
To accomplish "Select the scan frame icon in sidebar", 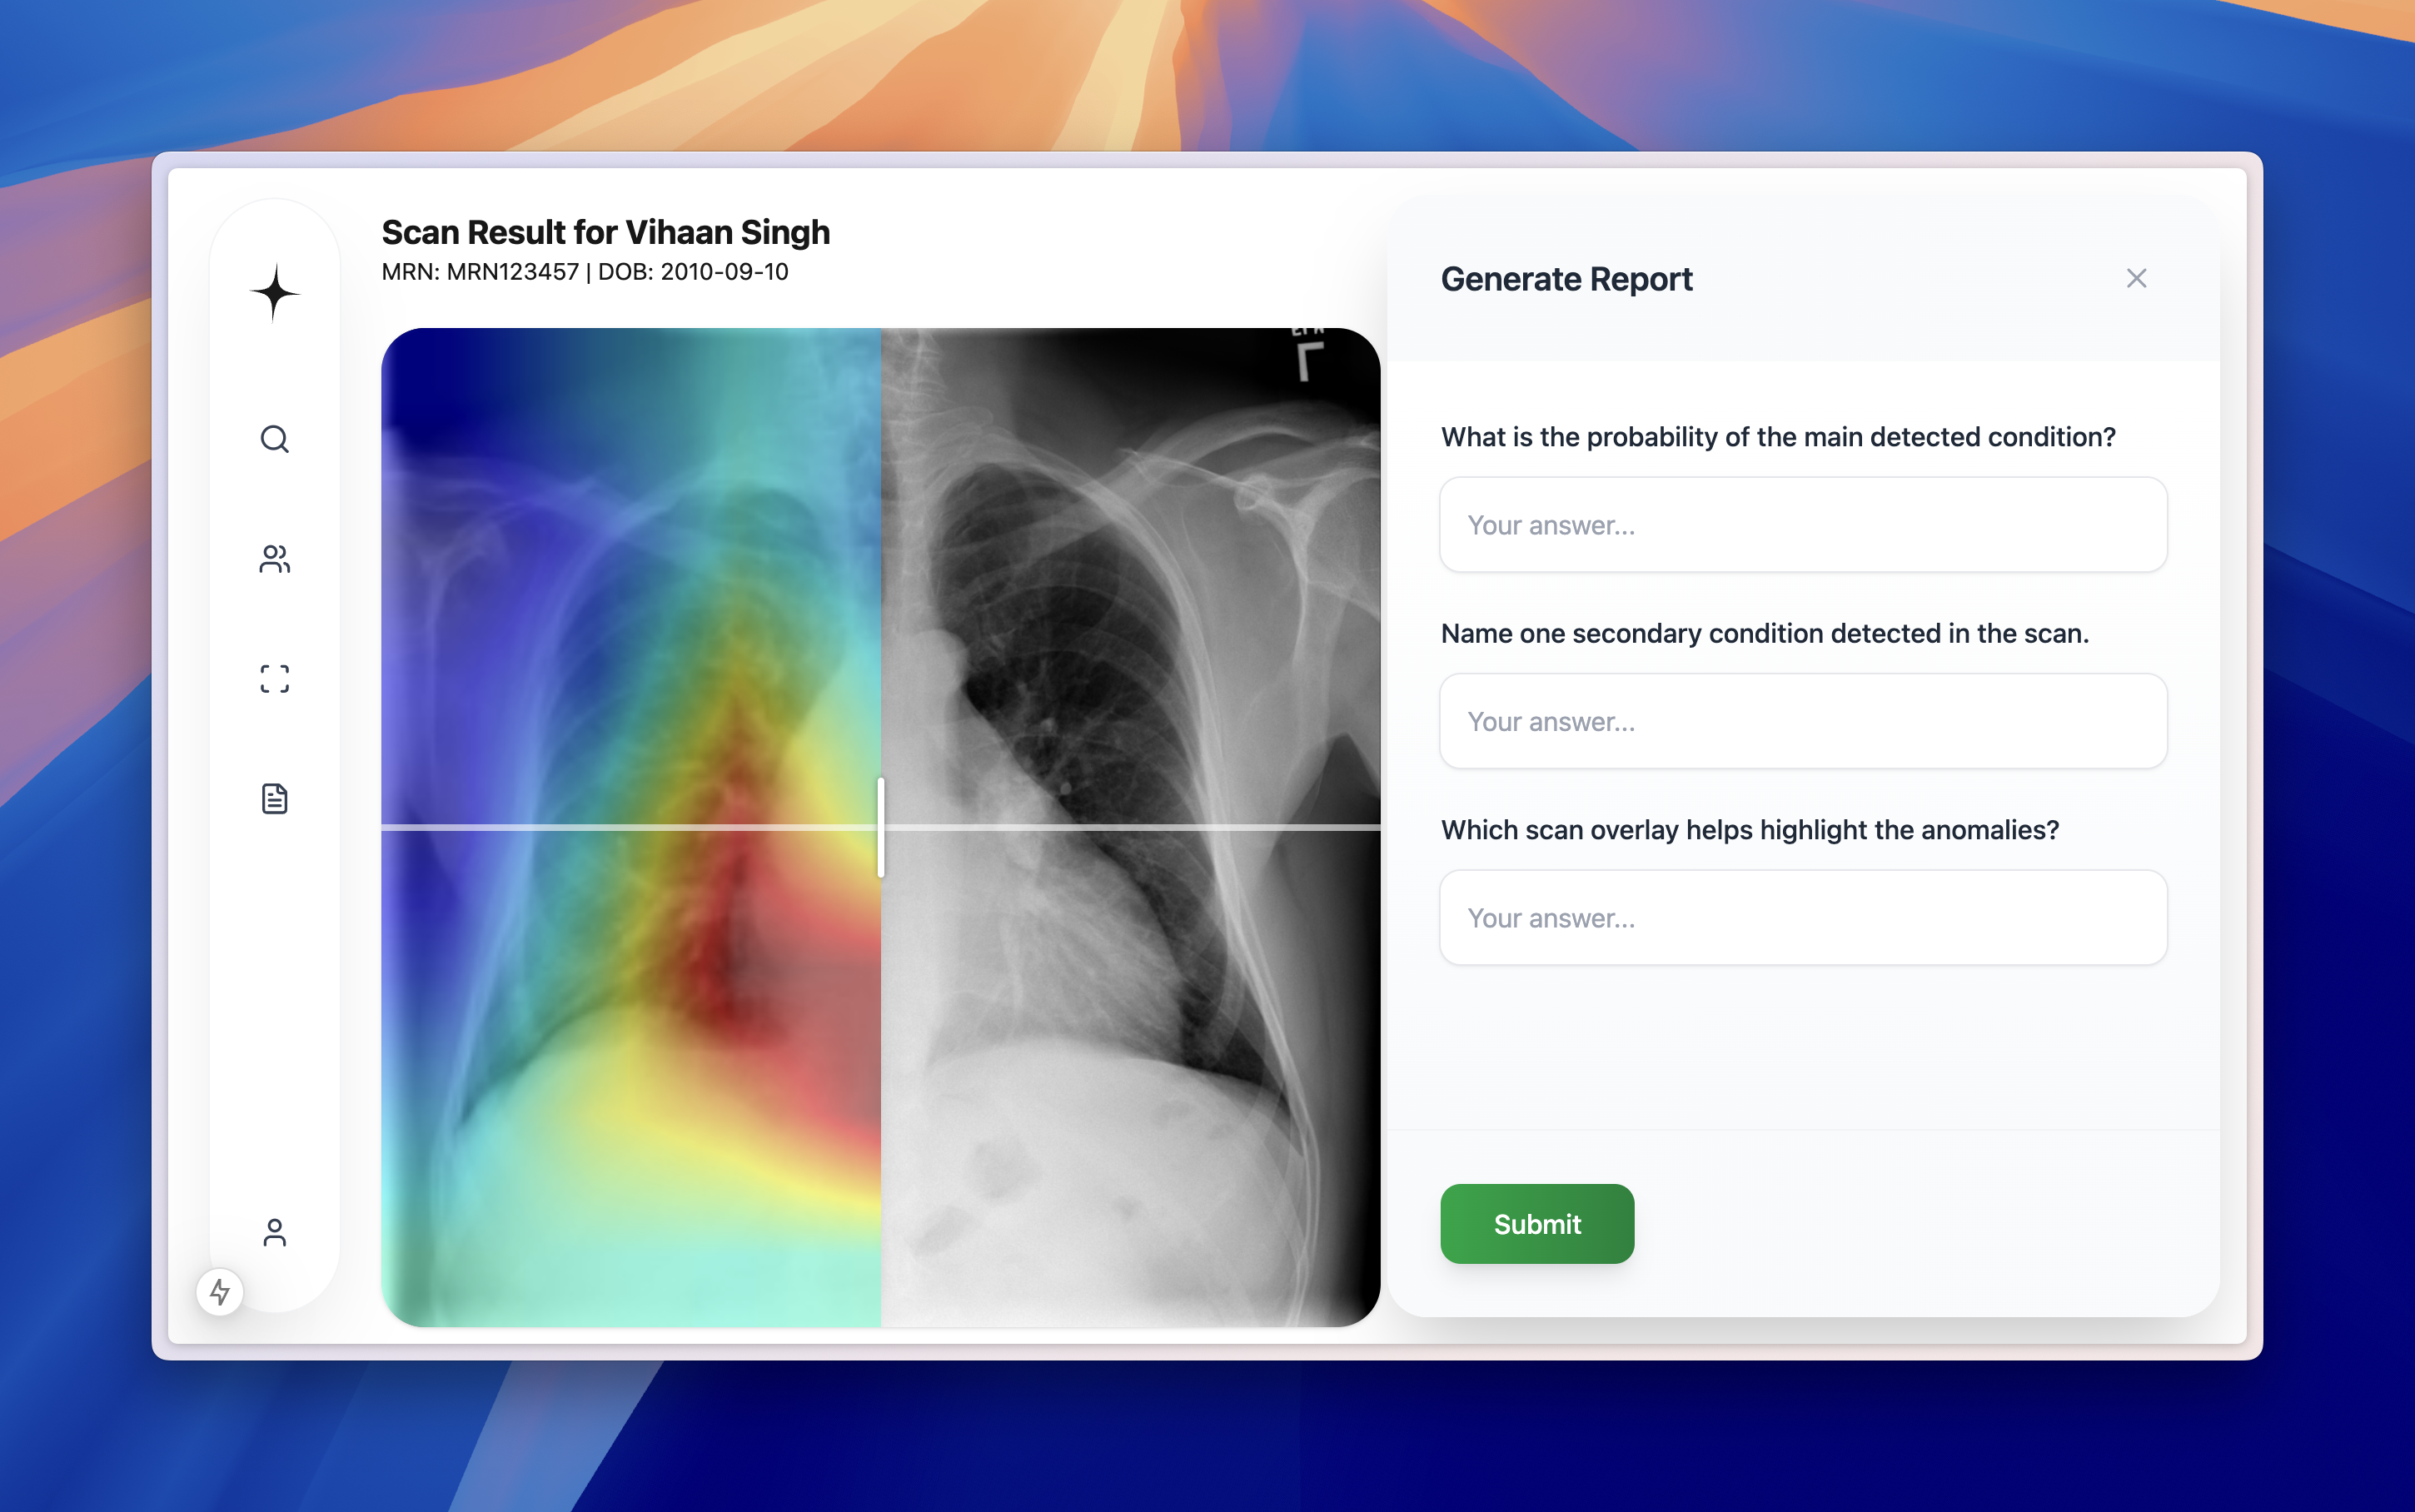I will pos(274,679).
